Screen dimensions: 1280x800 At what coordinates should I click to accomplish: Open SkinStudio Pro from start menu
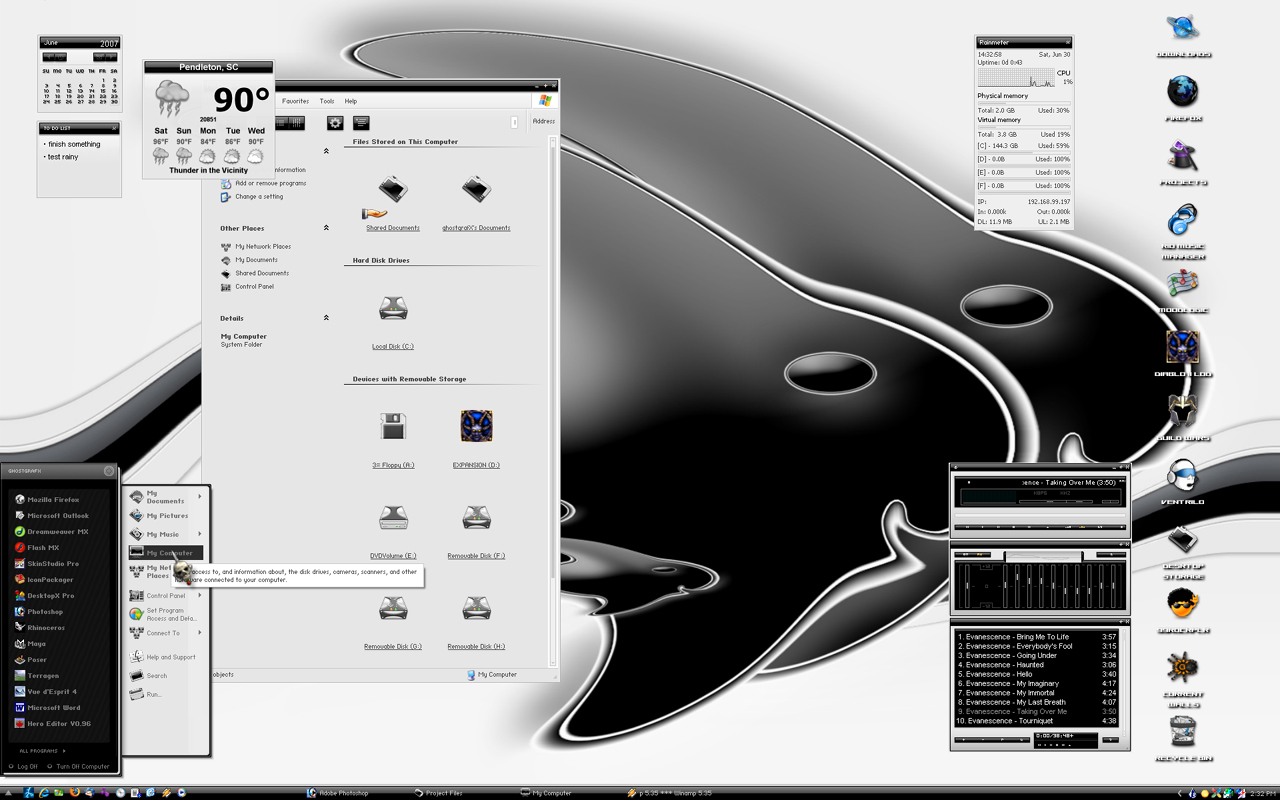46,564
